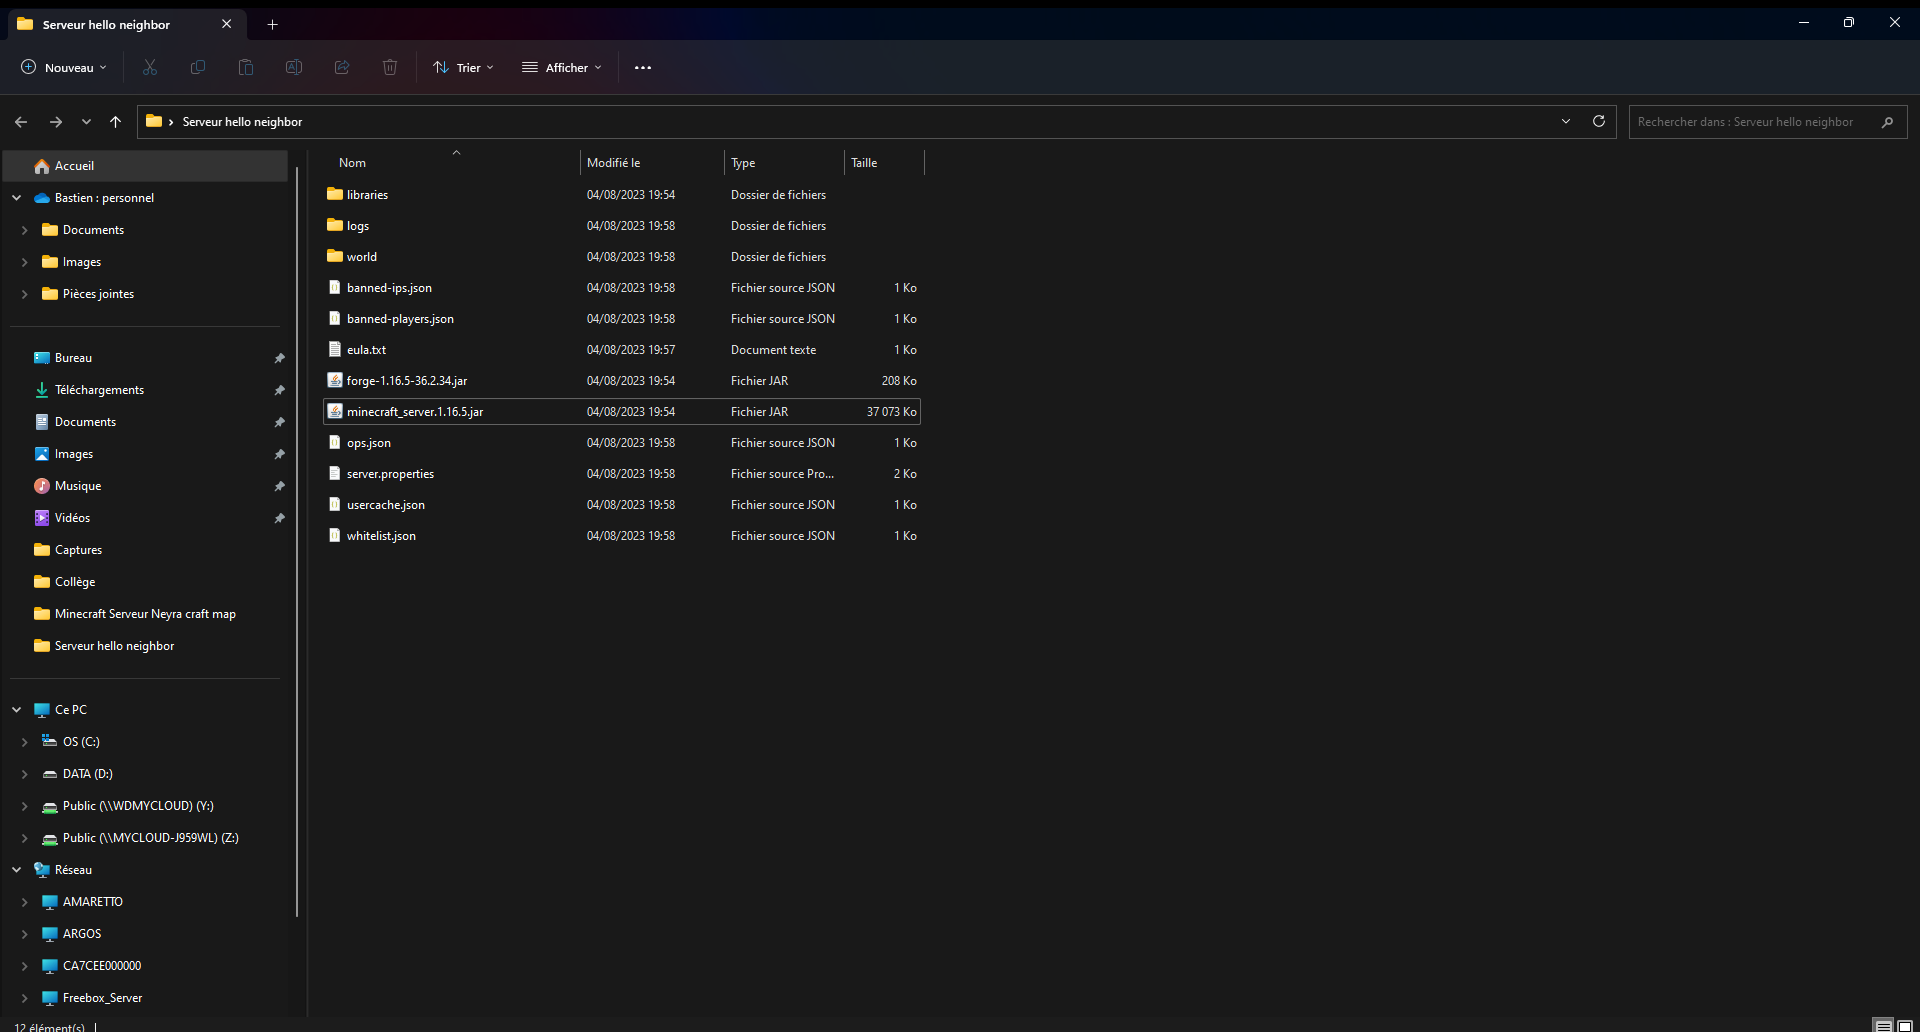The width and height of the screenshot is (1920, 1032).
Task: Select the forge-1.16.5-36.2.34.jar file icon
Action: point(335,380)
